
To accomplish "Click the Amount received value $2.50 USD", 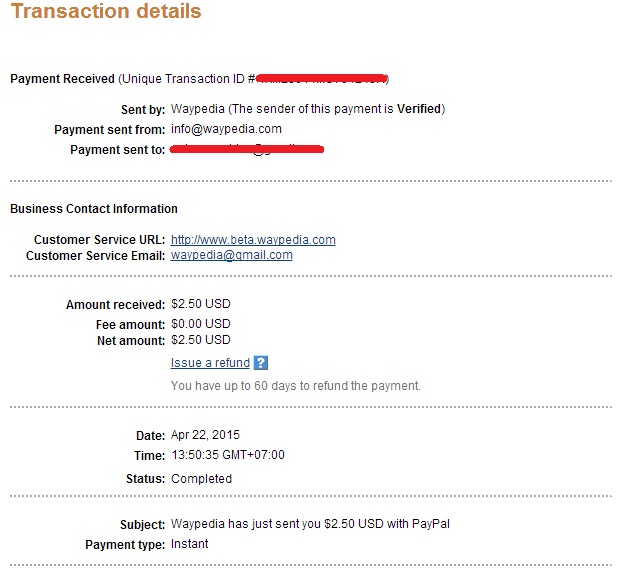I will pyautogui.click(x=200, y=304).
